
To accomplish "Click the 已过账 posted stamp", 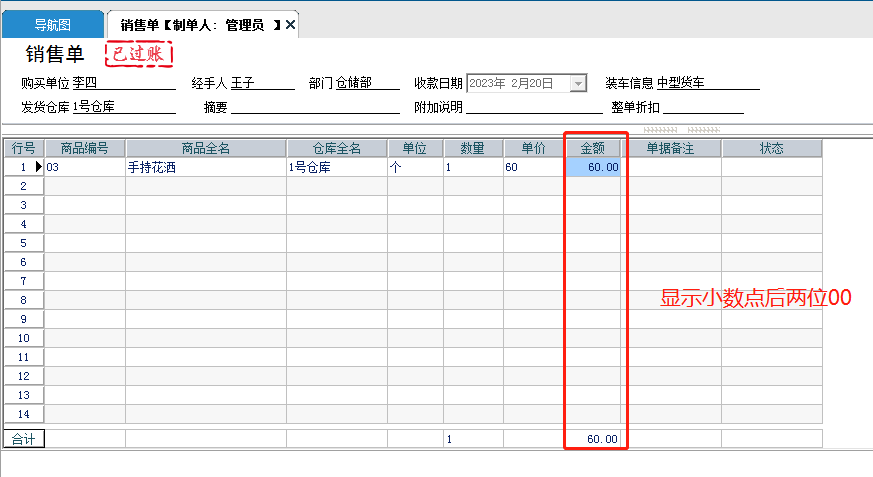I will pos(139,54).
